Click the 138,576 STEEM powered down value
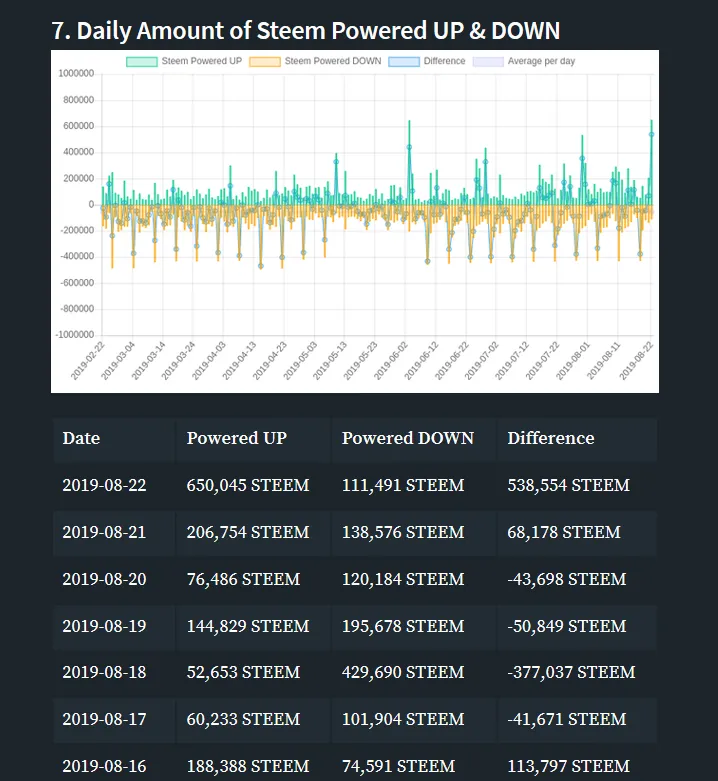The height and width of the screenshot is (781, 718). click(403, 532)
